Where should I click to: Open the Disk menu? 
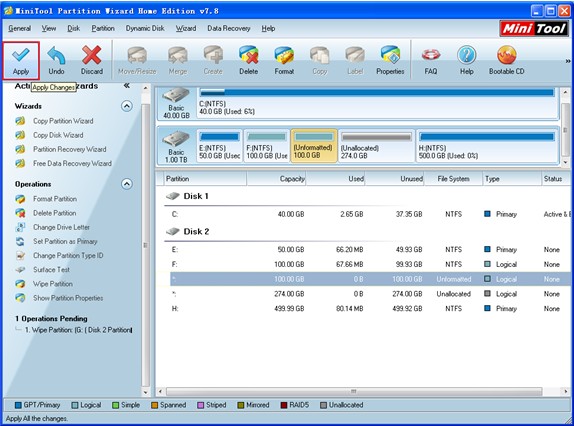pos(74,28)
